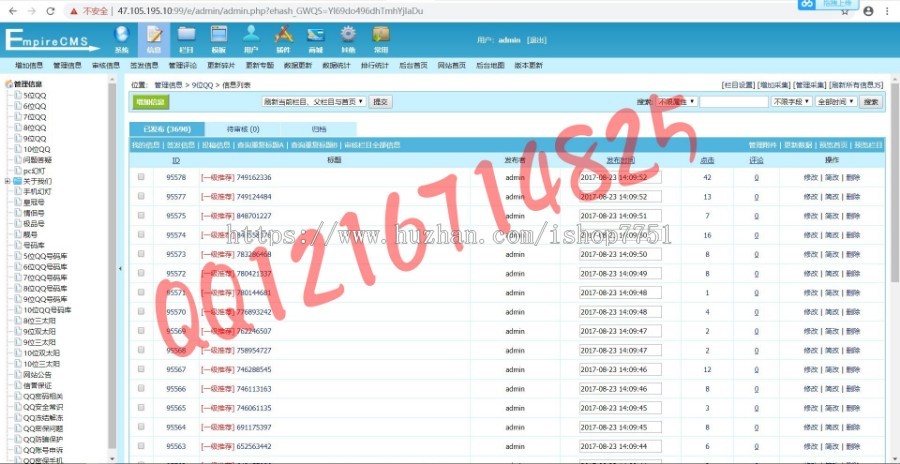This screenshot has width=900, height=464.
Task: Open the browser profile avatar icon
Action: (868, 11)
